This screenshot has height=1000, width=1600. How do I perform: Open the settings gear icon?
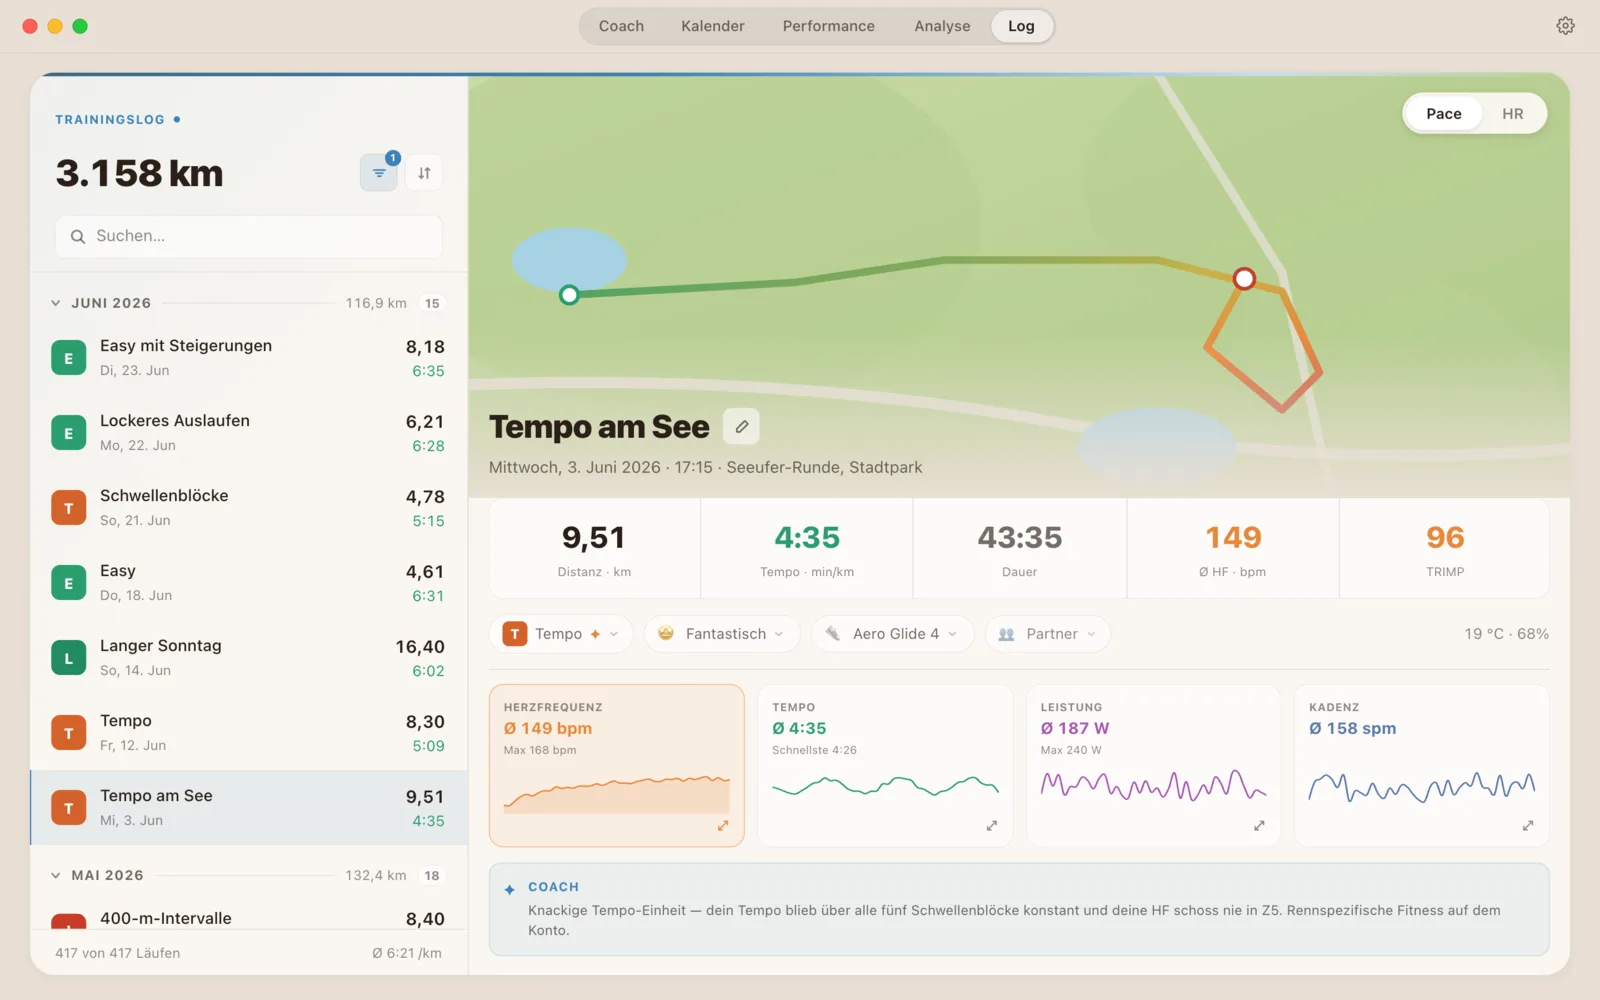(x=1565, y=26)
